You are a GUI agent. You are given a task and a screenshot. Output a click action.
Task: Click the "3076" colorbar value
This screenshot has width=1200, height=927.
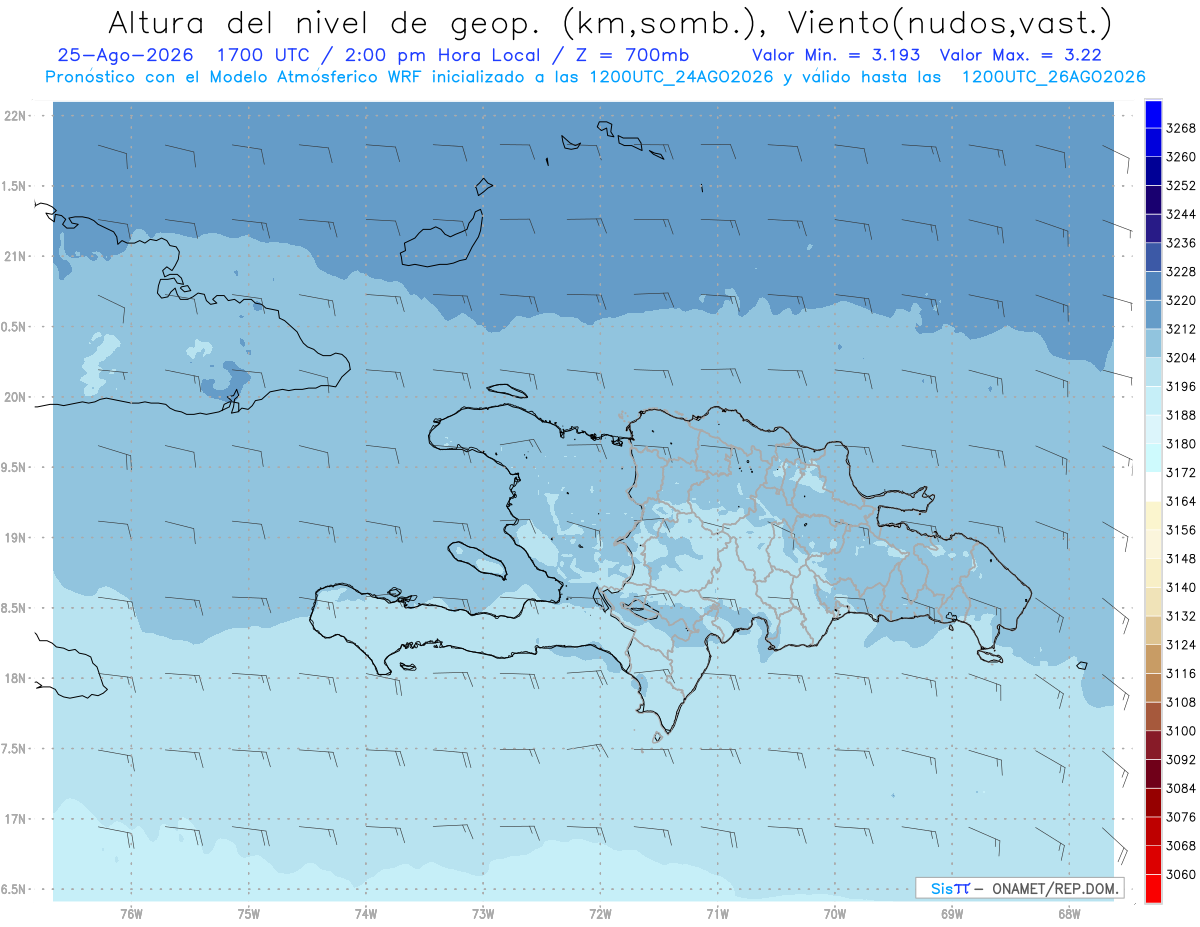pyautogui.click(x=1181, y=817)
